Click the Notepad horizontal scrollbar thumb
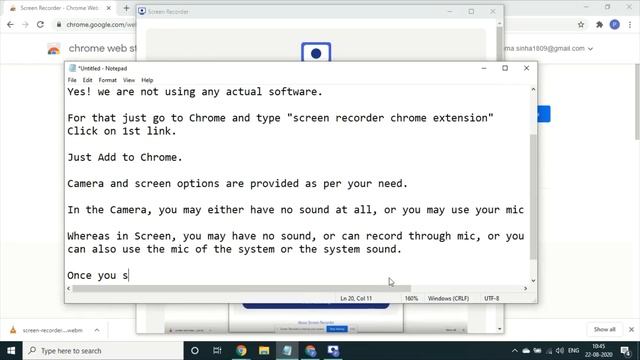Screen dimensions: 640x360 (x=242, y=288)
